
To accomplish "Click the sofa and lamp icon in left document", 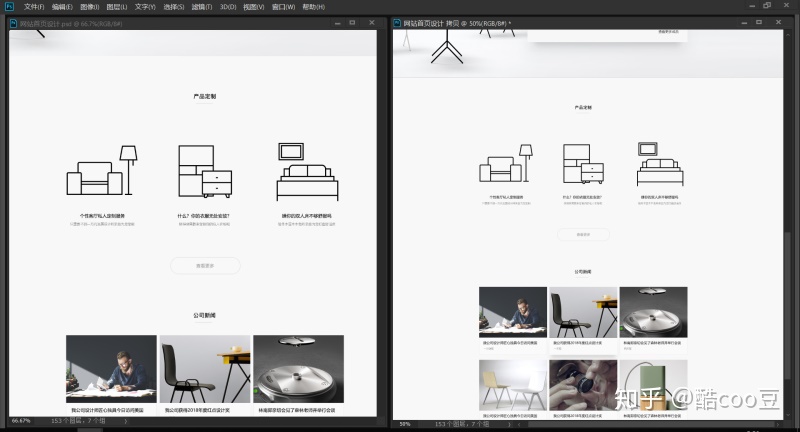I will [102, 170].
